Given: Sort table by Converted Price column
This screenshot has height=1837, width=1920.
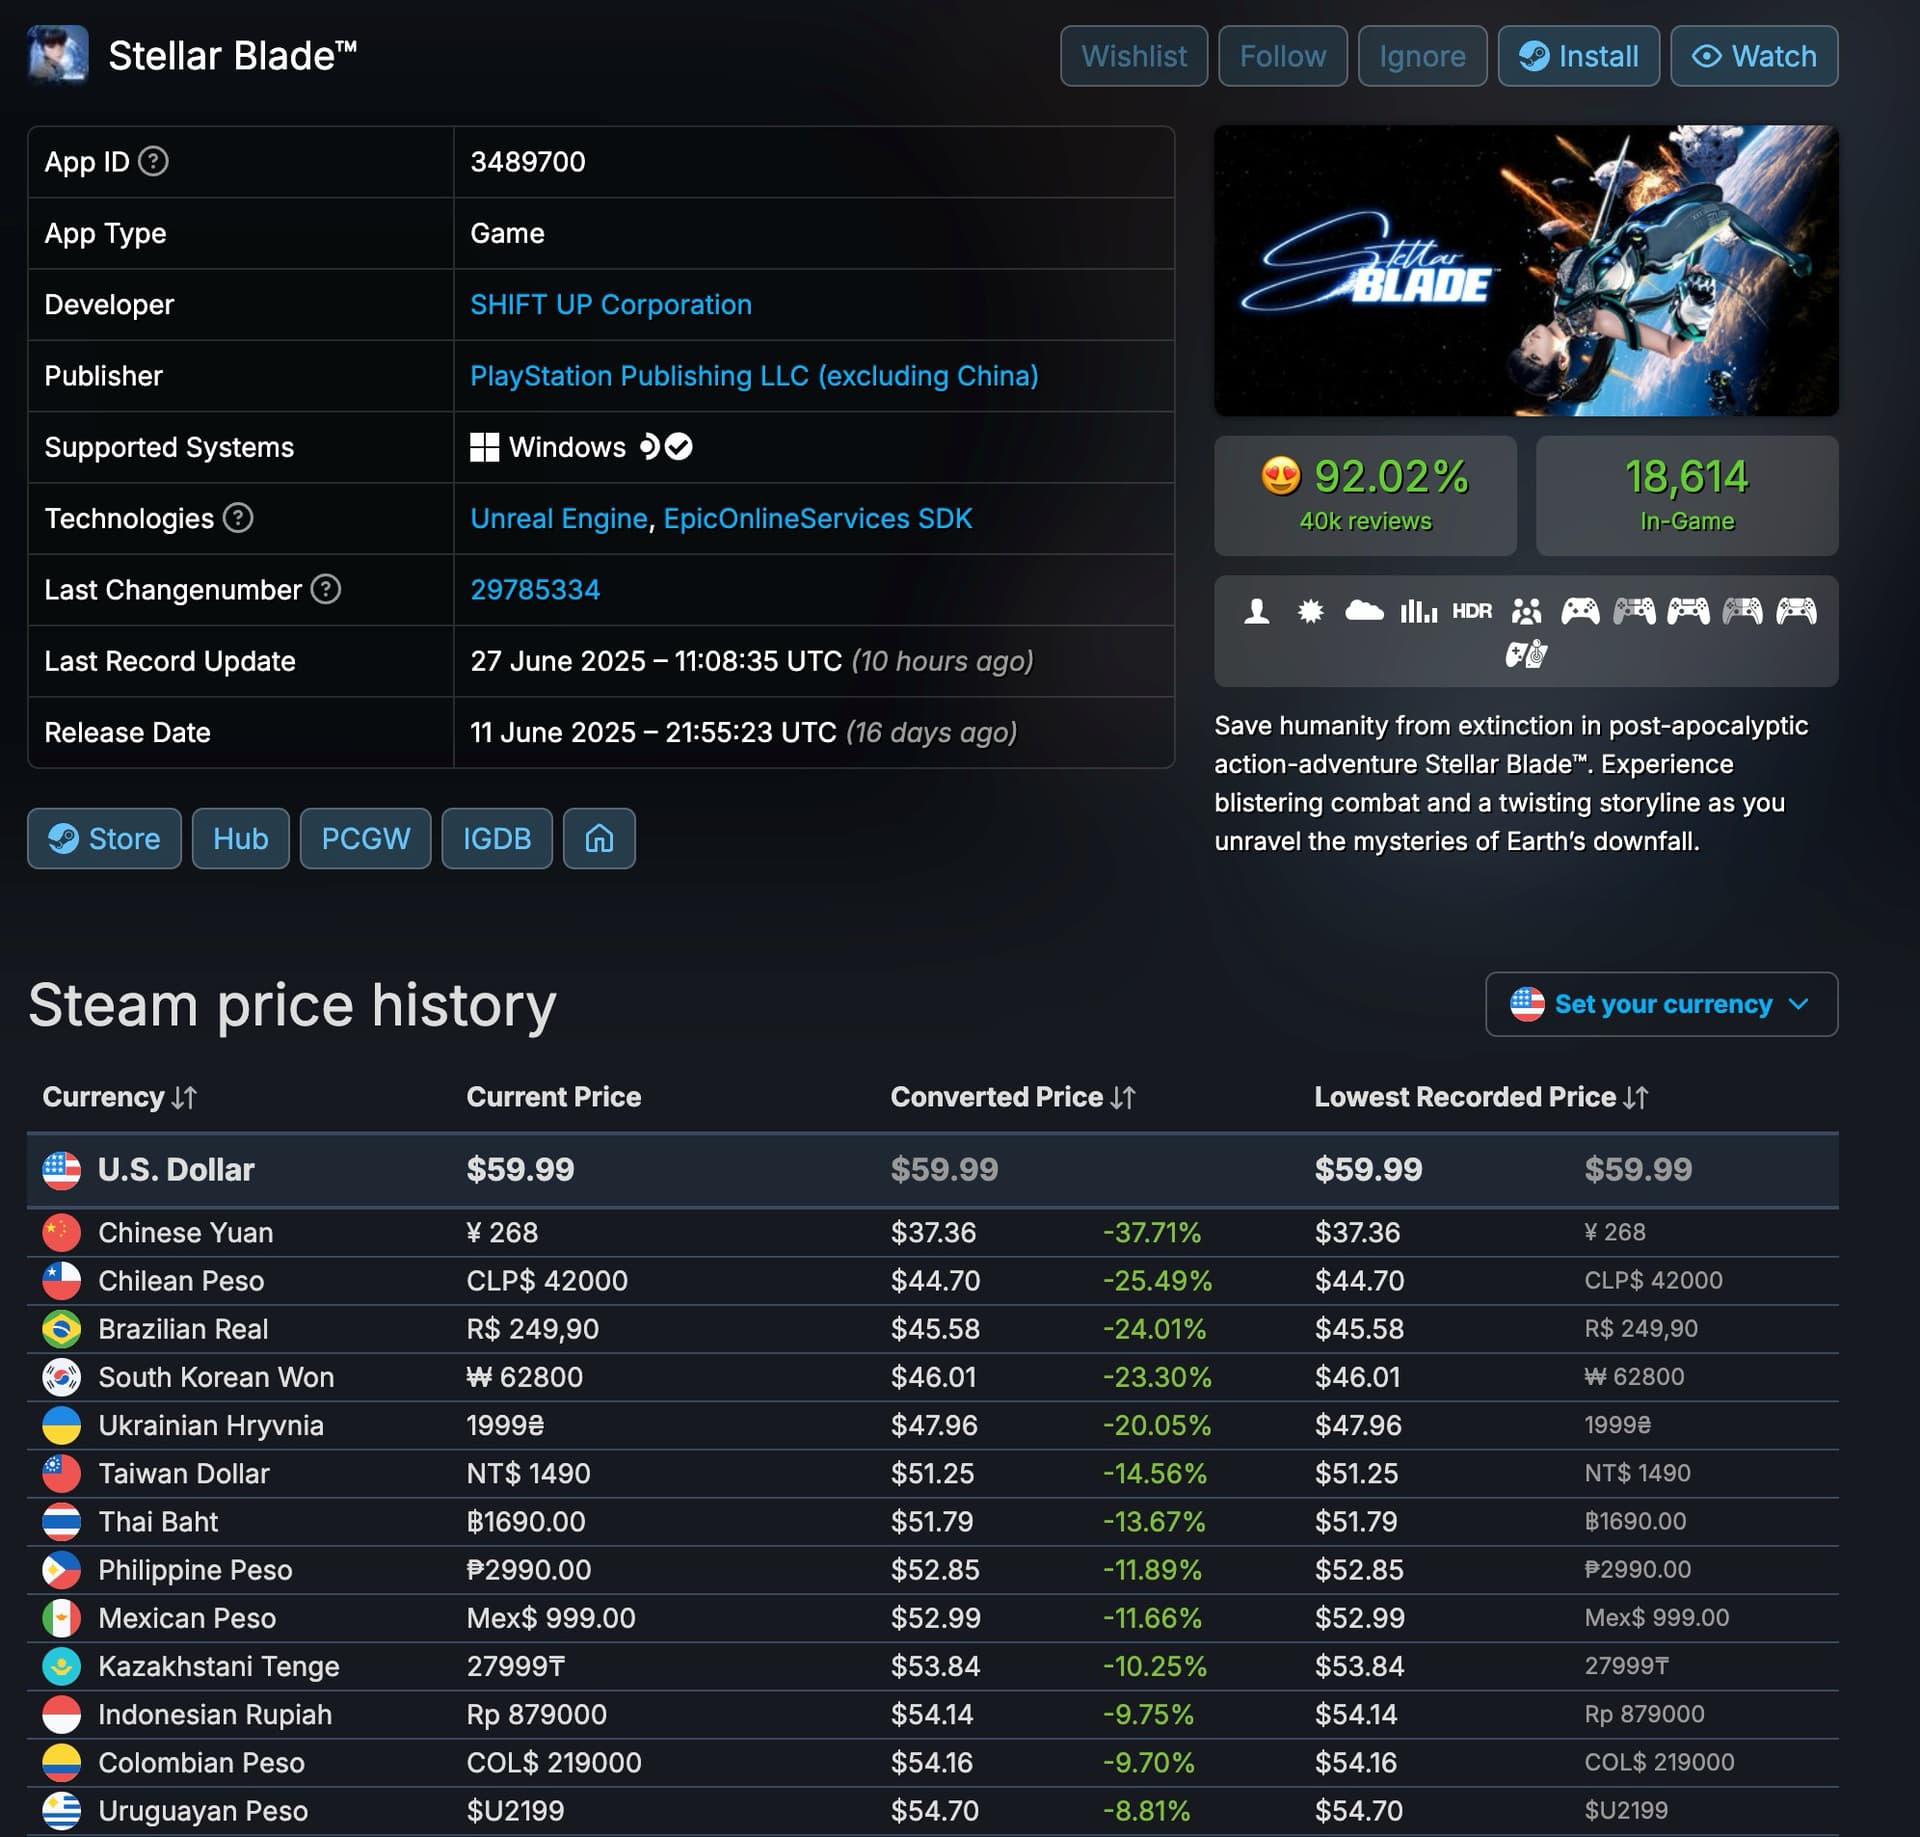Looking at the screenshot, I should coord(1012,1097).
